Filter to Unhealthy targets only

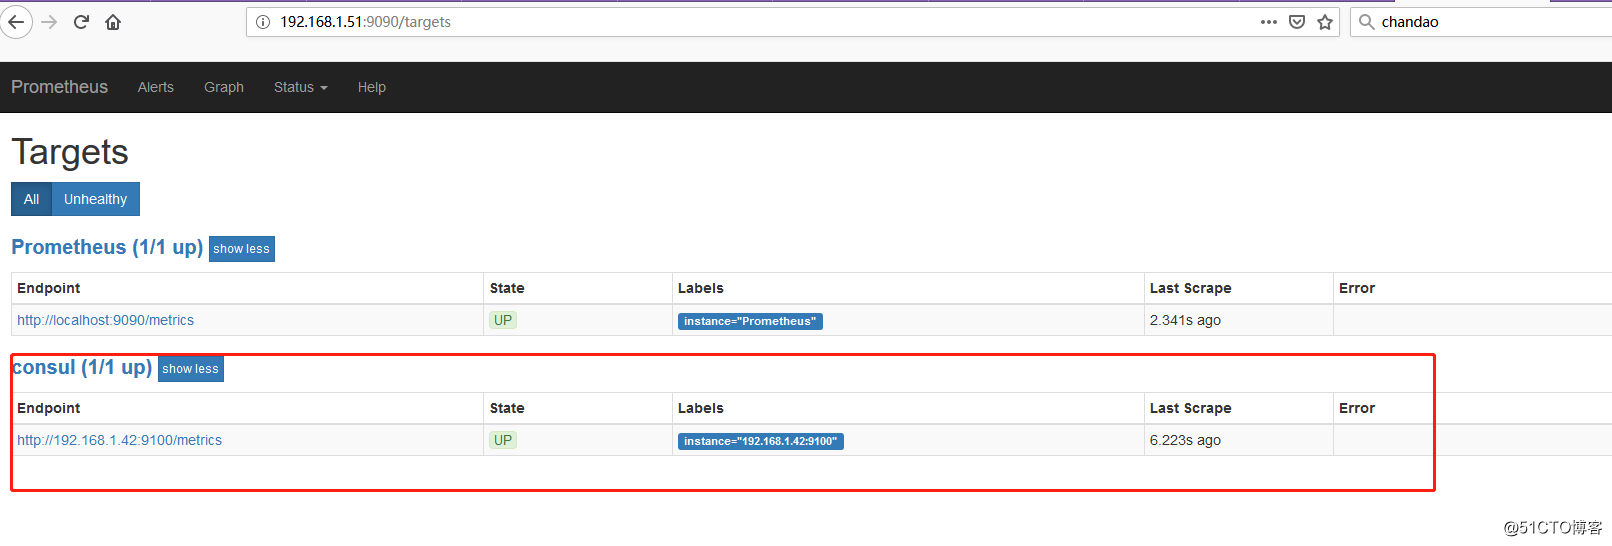95,199
